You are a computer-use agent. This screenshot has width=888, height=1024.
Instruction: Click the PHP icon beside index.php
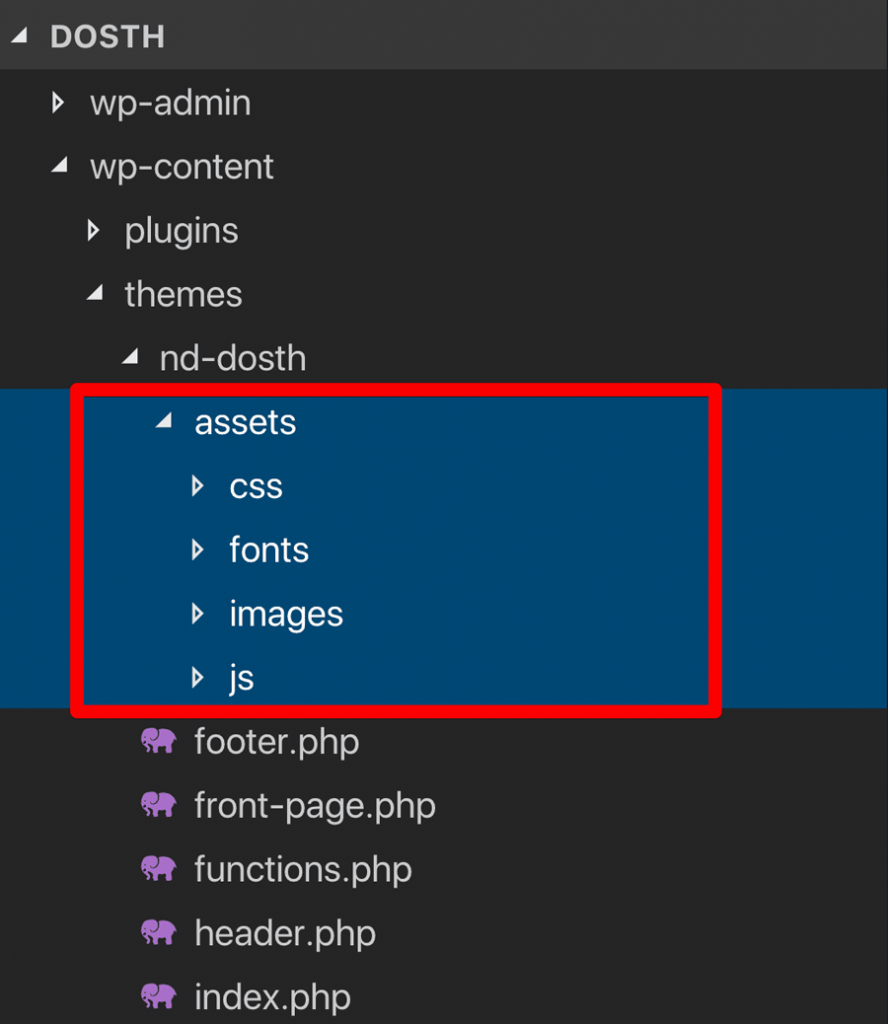pos(159,997)
